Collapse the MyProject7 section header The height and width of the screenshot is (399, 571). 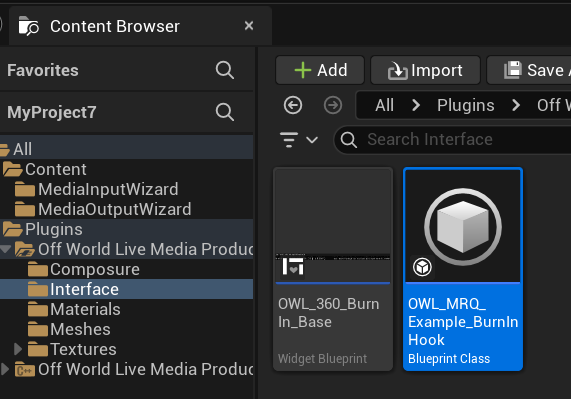pyautogui.click(x=52, y=112)
